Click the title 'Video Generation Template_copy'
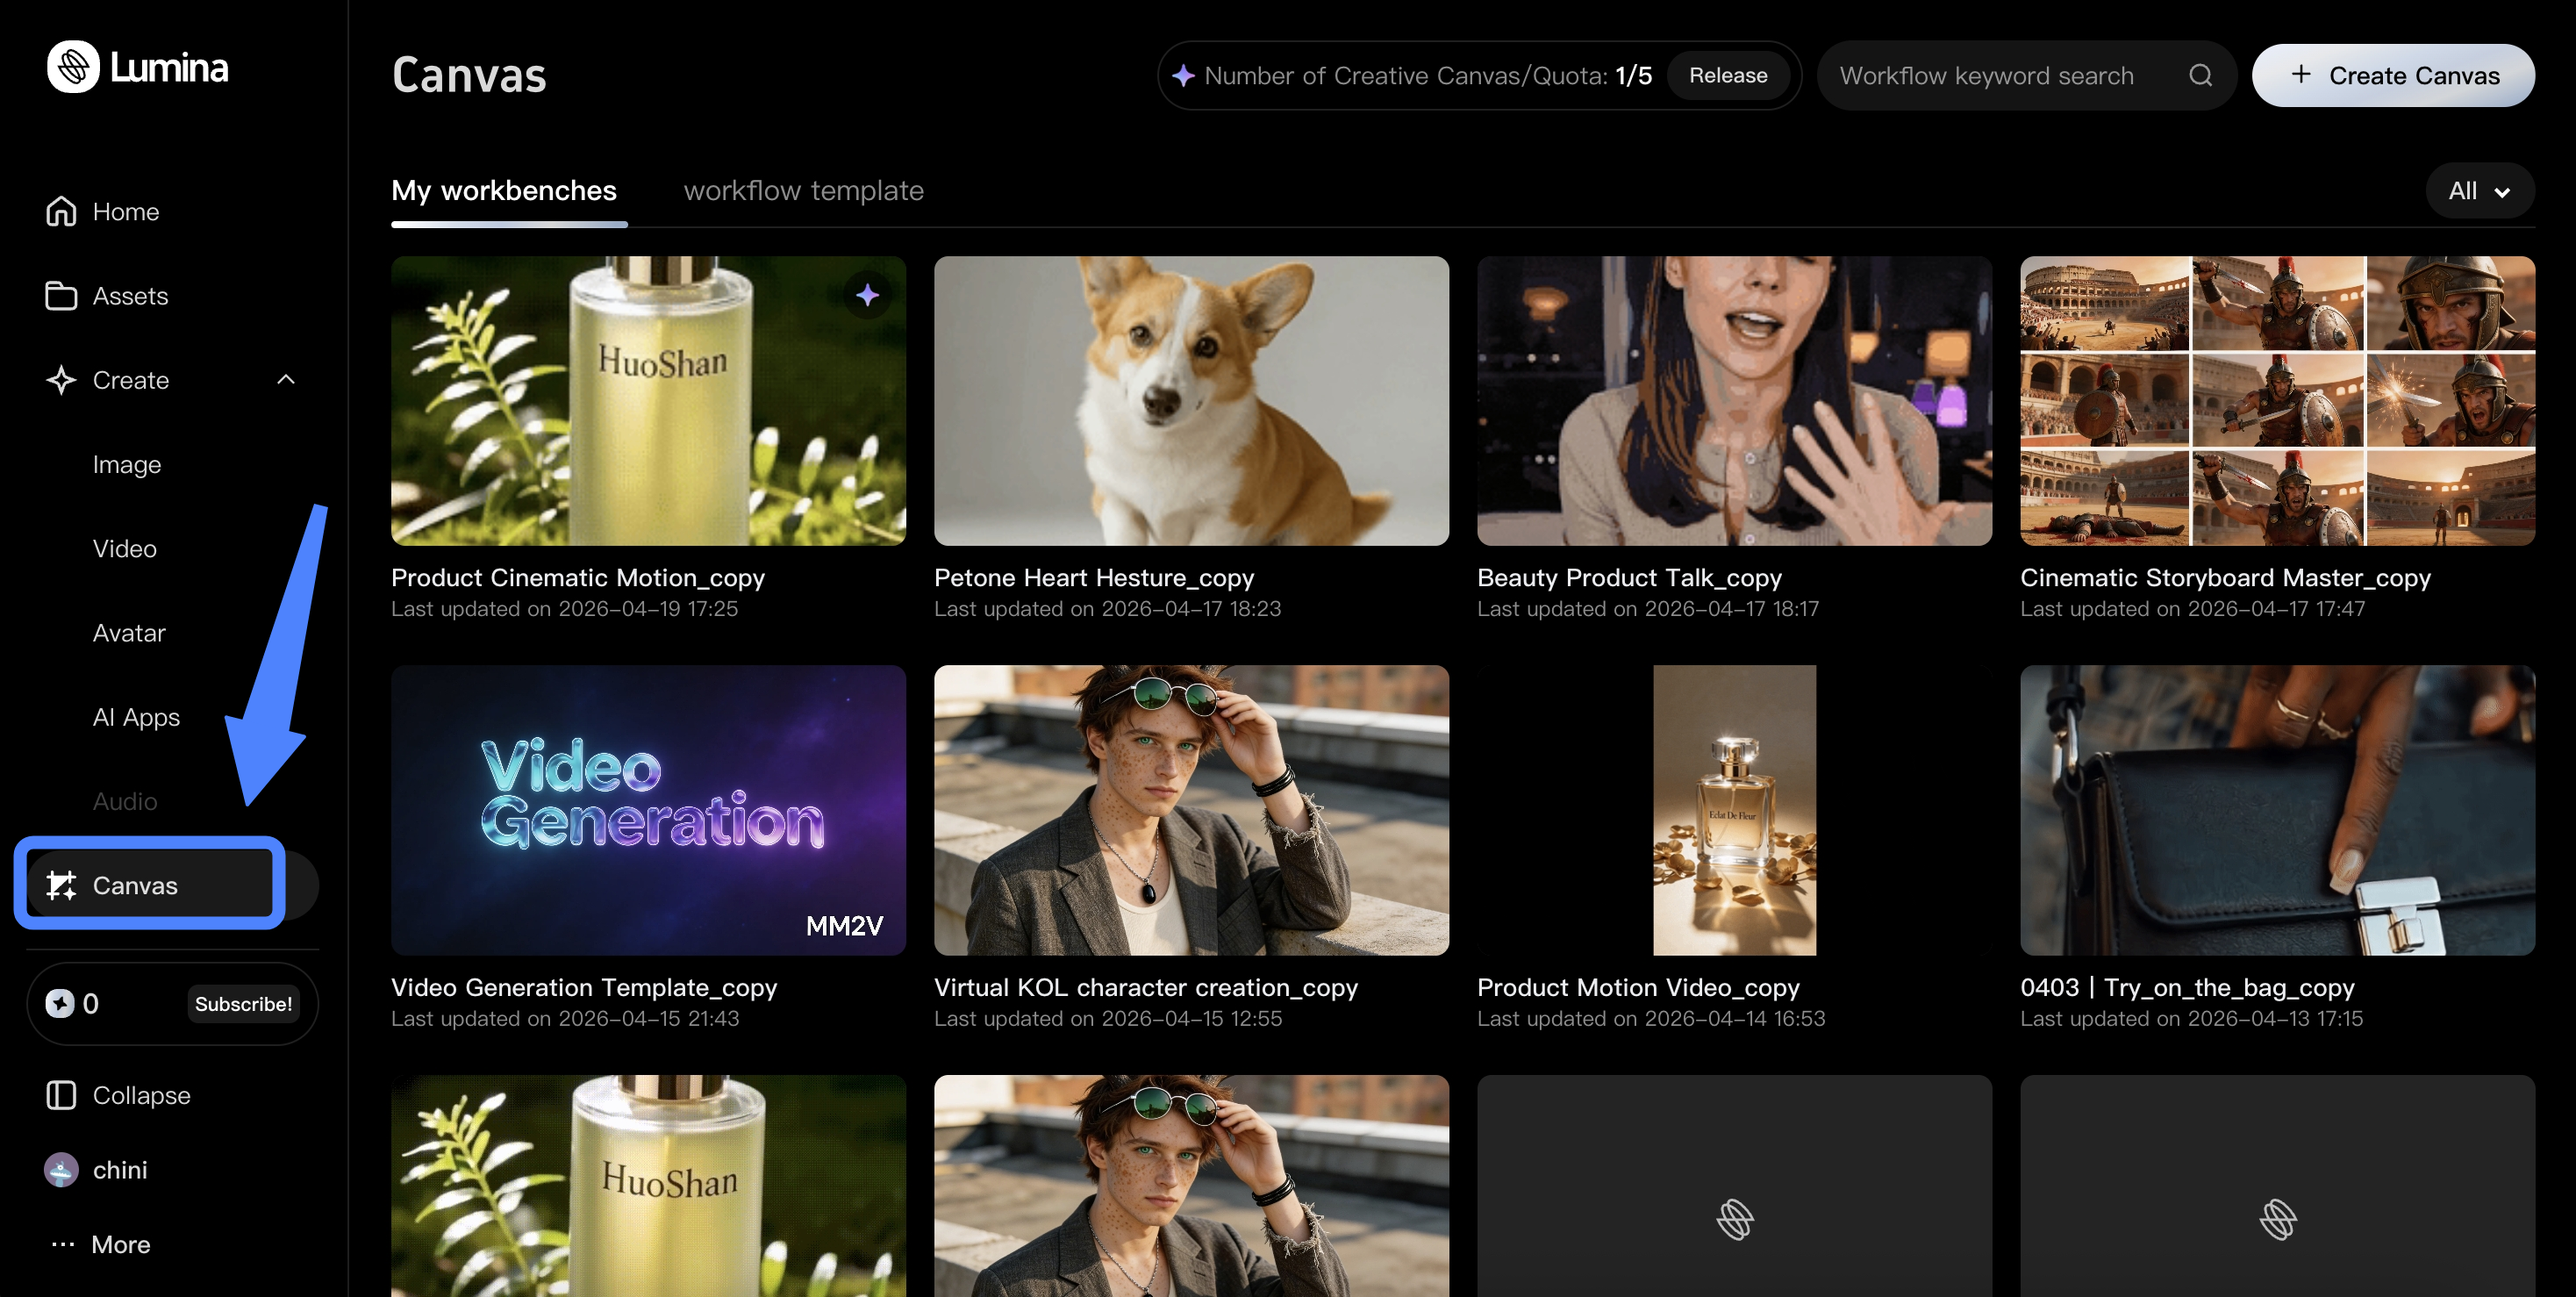2576x1297 pixels. coord(584,987)
